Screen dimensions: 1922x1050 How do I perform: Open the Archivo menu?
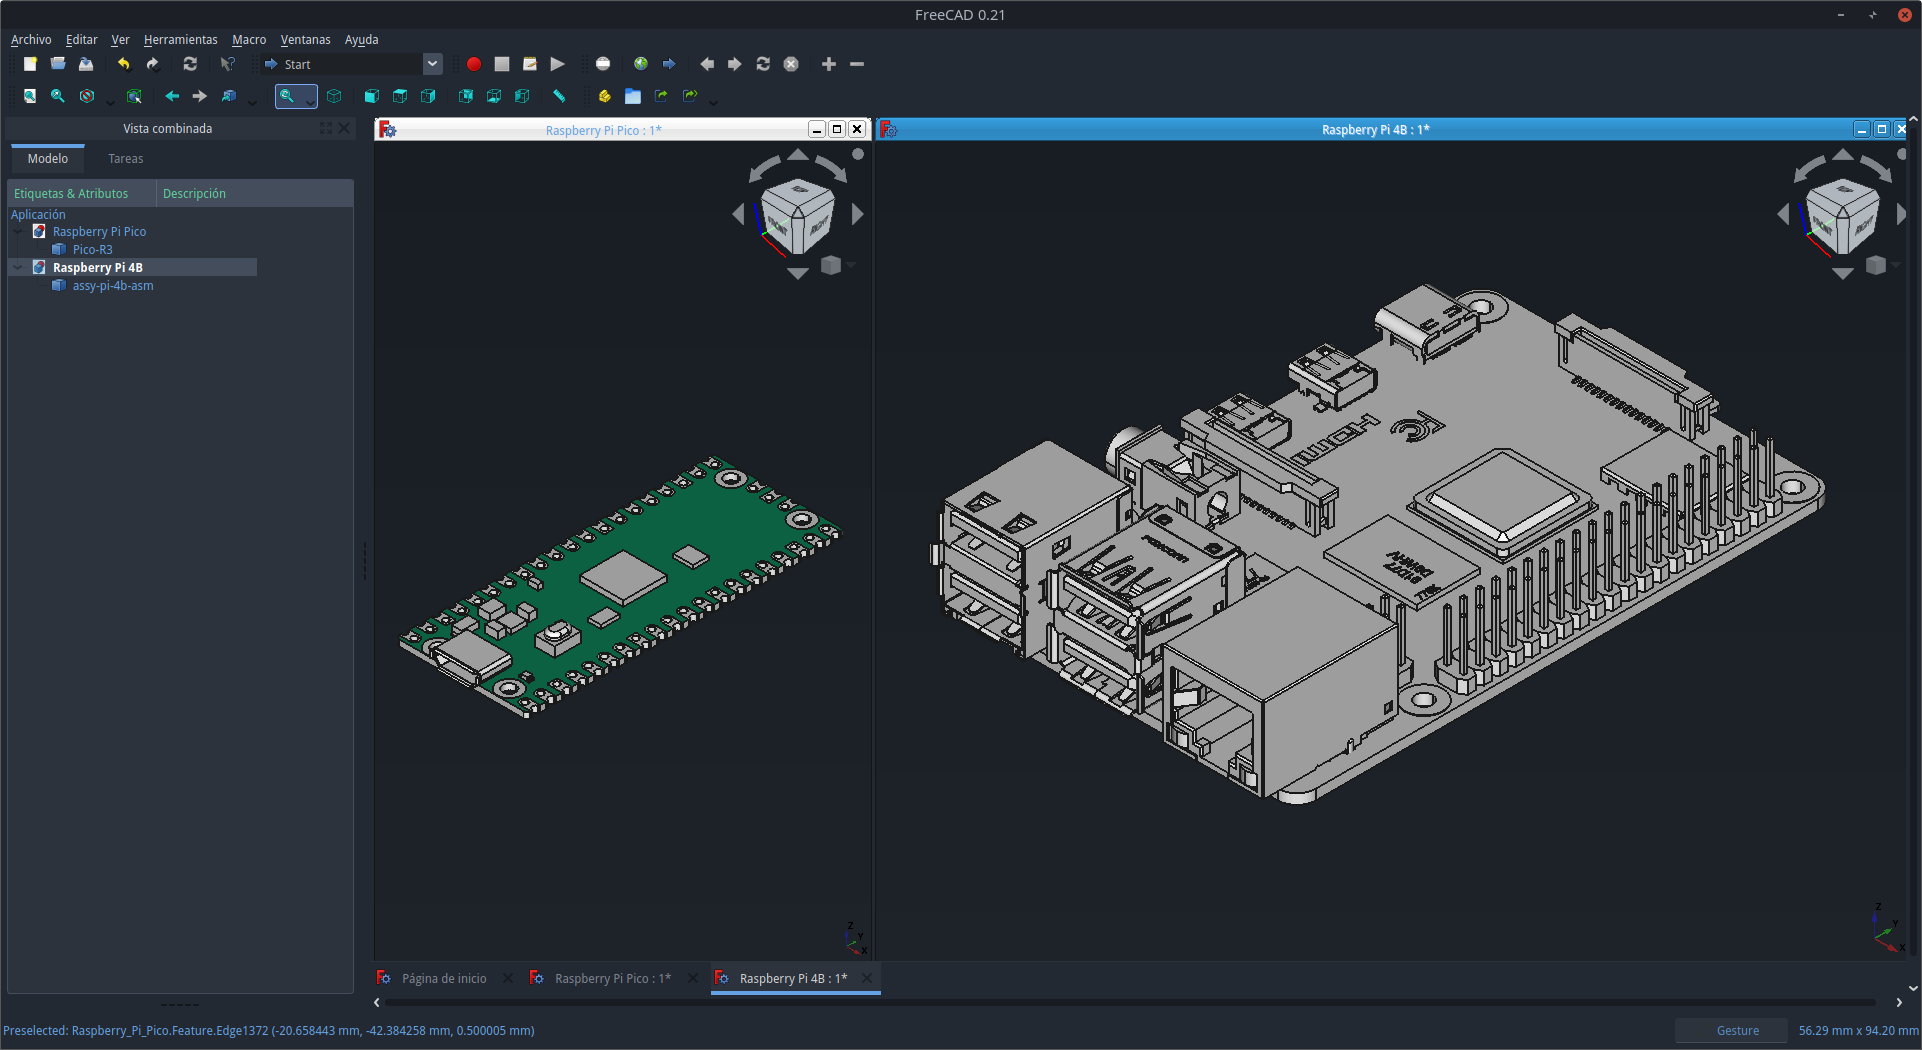click(31, 40)
